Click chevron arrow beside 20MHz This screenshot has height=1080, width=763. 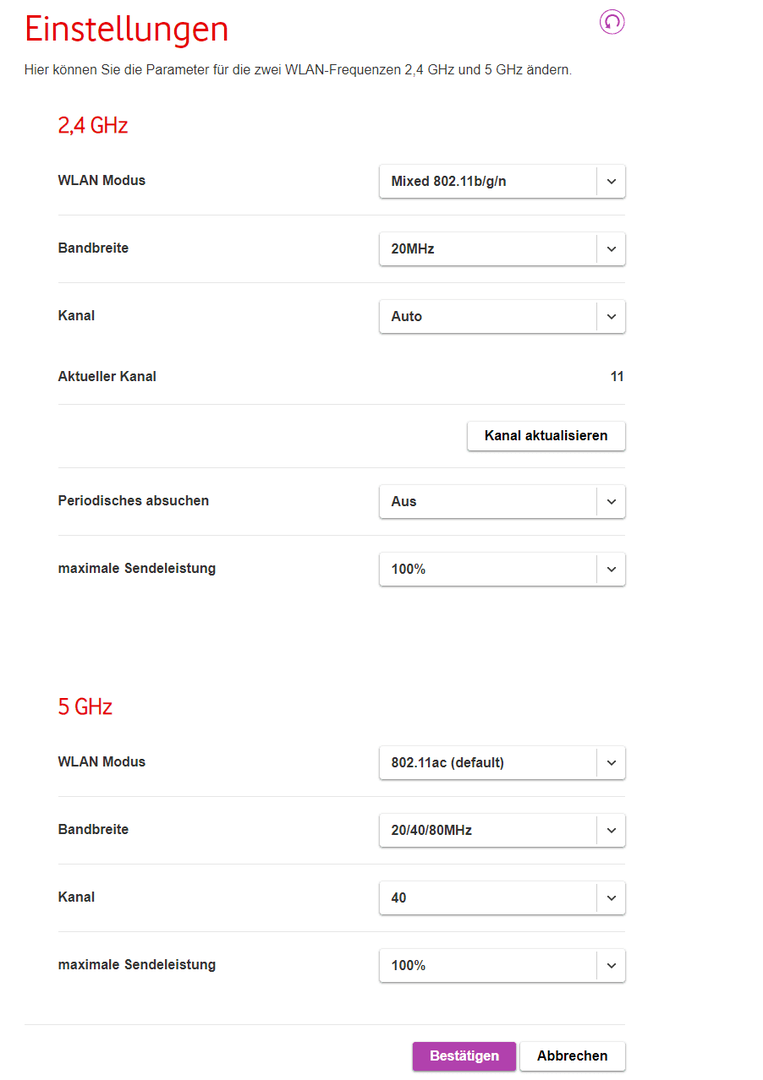[x=612, y=249]
